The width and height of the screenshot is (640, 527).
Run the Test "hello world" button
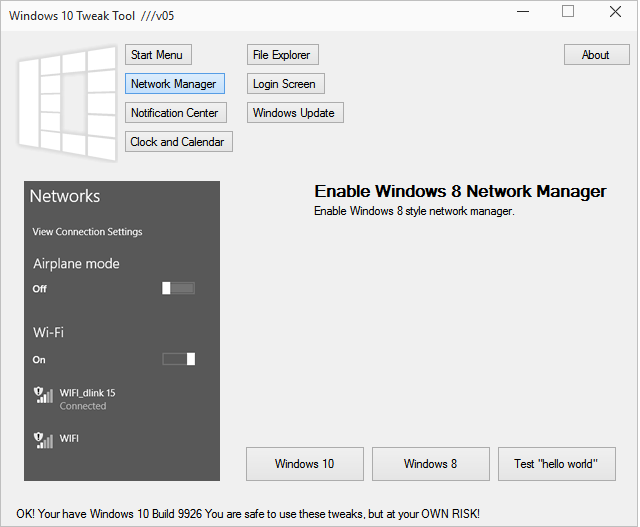coord(557,464)
